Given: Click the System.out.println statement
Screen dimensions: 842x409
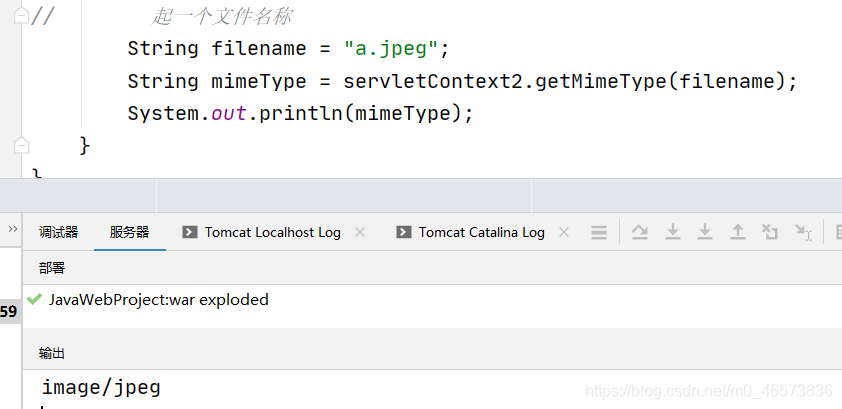Looking at the screenshot, I should 300,114.
